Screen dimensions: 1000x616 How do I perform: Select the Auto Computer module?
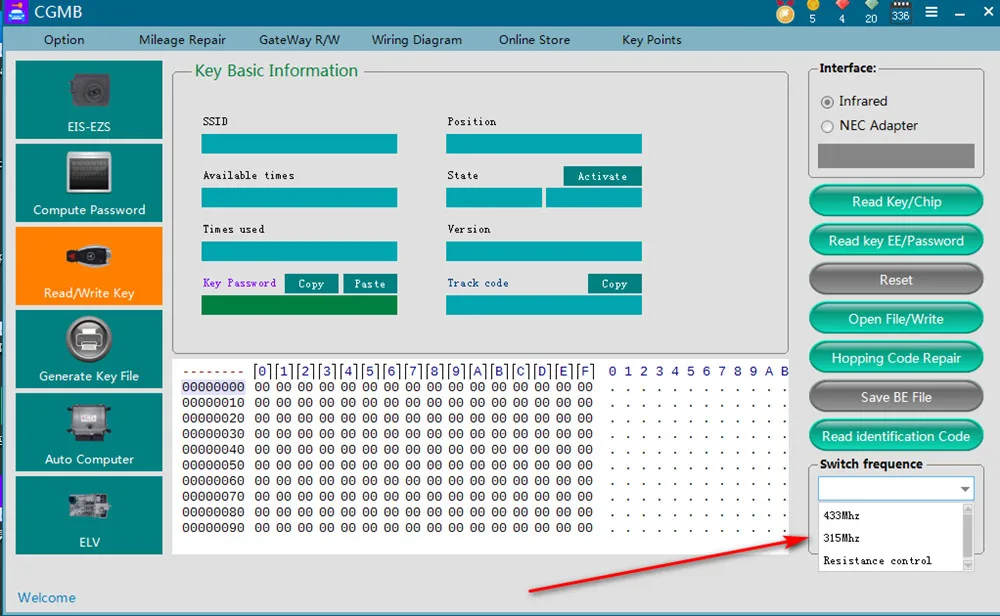(89, 432)
